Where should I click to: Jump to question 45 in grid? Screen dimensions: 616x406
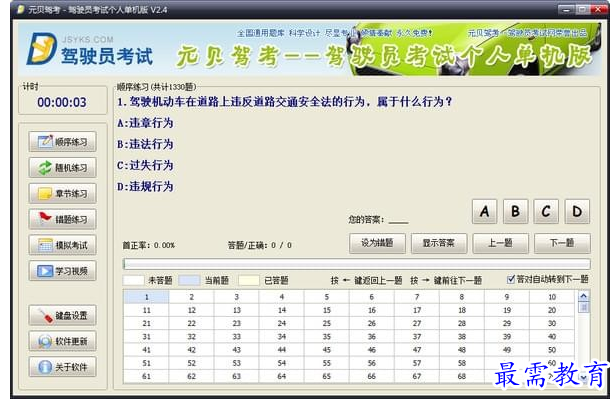click(x=326, y=350)
